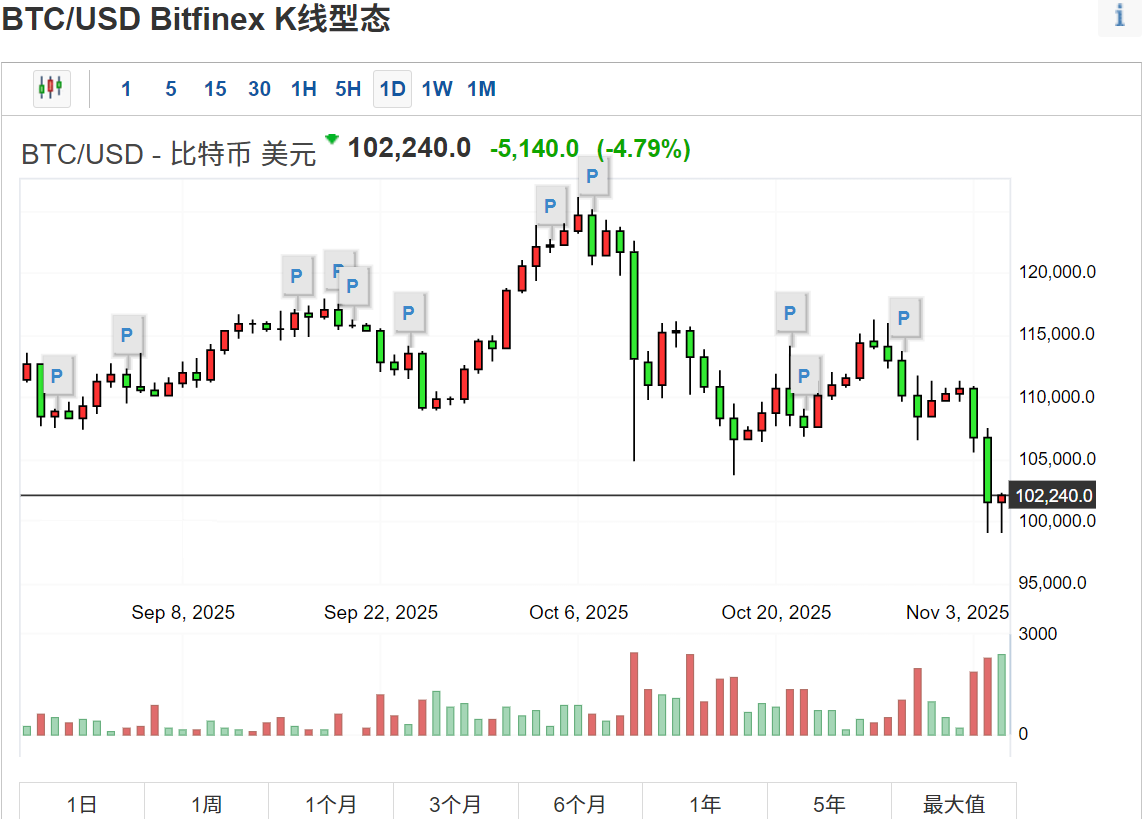Image resolution: width=1148 pixels, height=819 pixels.
Task: Switch to the 1M timeframe tab
Action: tap(481, 89)
